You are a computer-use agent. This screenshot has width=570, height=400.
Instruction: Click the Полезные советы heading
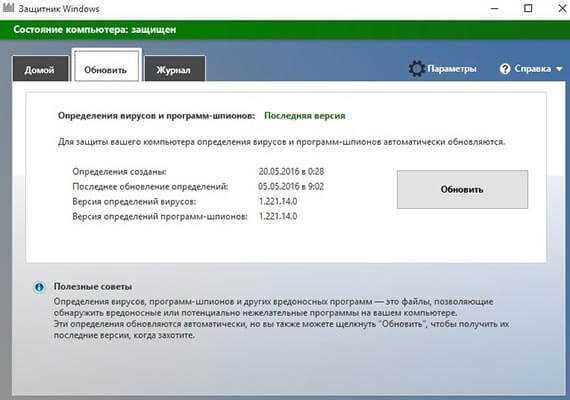coord(93,287)
